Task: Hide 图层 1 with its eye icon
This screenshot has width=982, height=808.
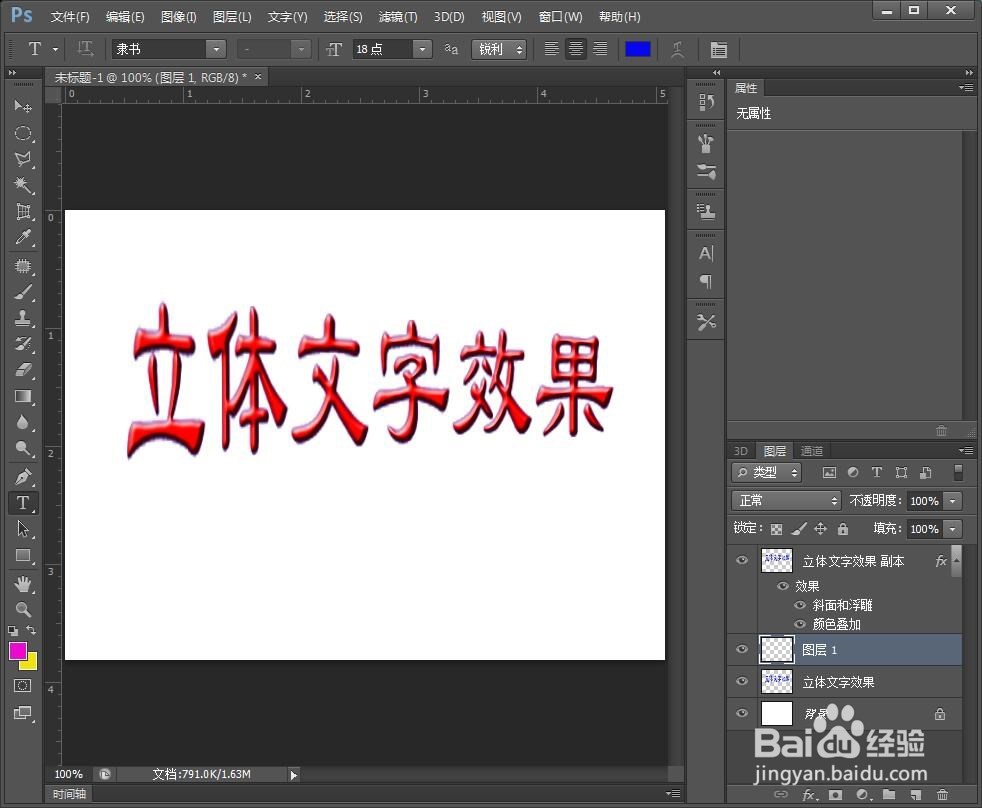Action: [742, 649]
